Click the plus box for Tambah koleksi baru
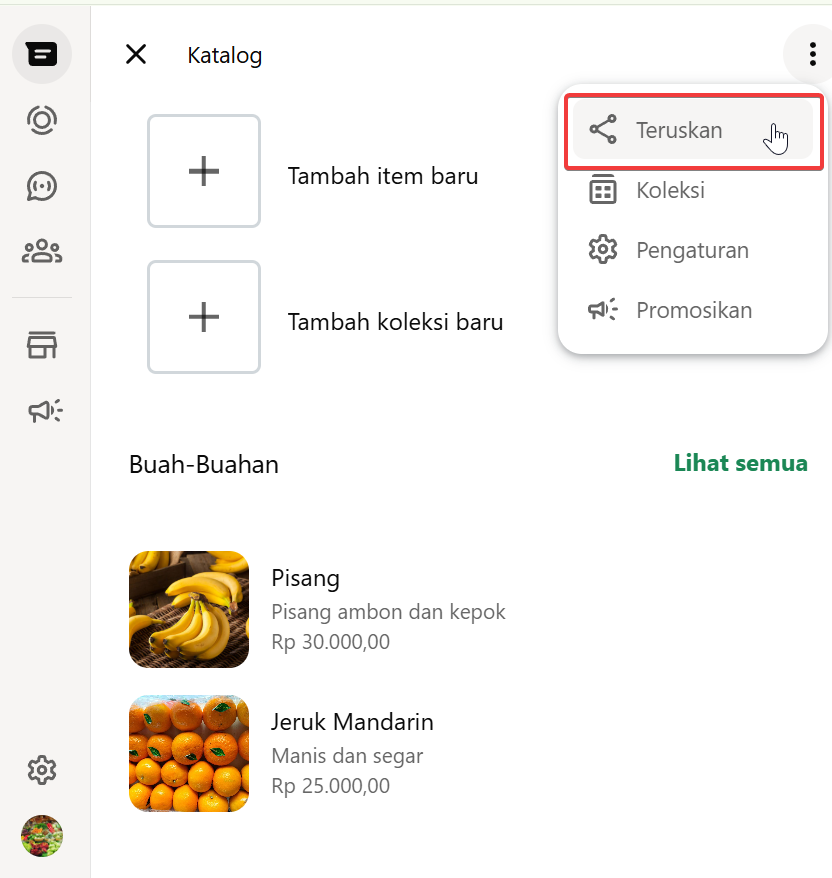Image resolution: width=832 pixels, height=878 pixels. tap(204, 317)
